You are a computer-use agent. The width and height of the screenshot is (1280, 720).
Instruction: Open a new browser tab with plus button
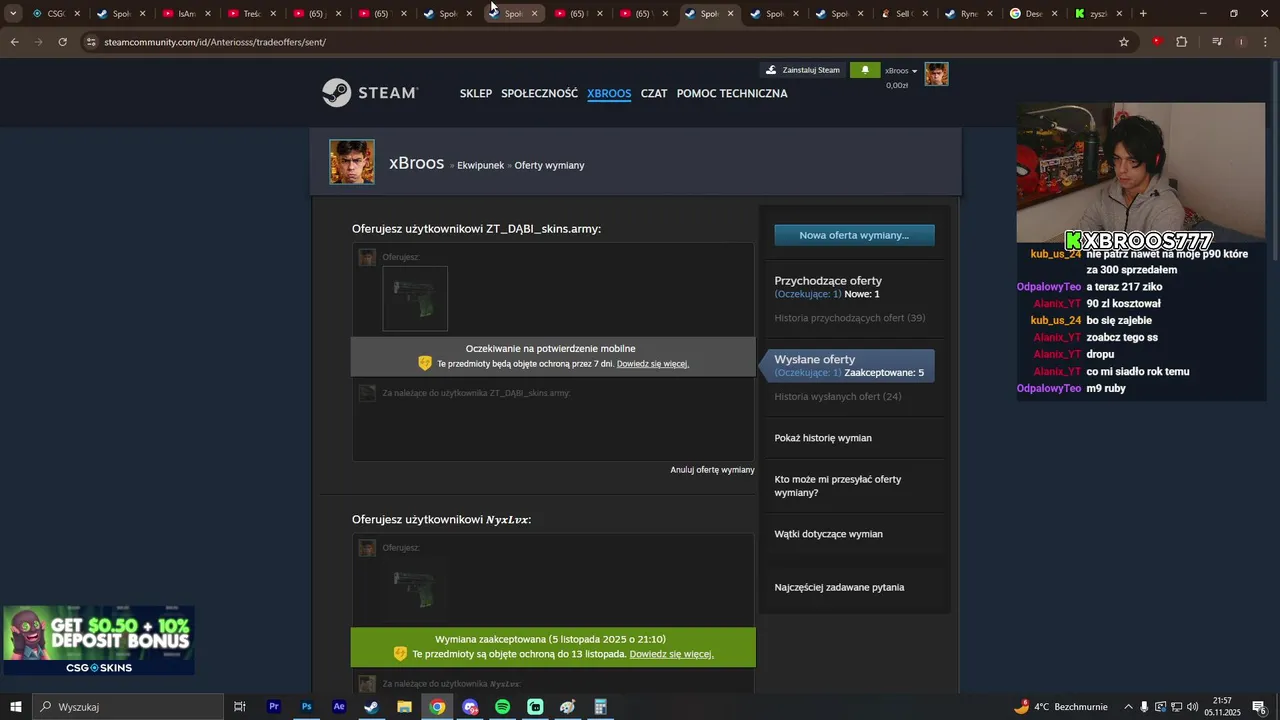(x=1143, y=14)
